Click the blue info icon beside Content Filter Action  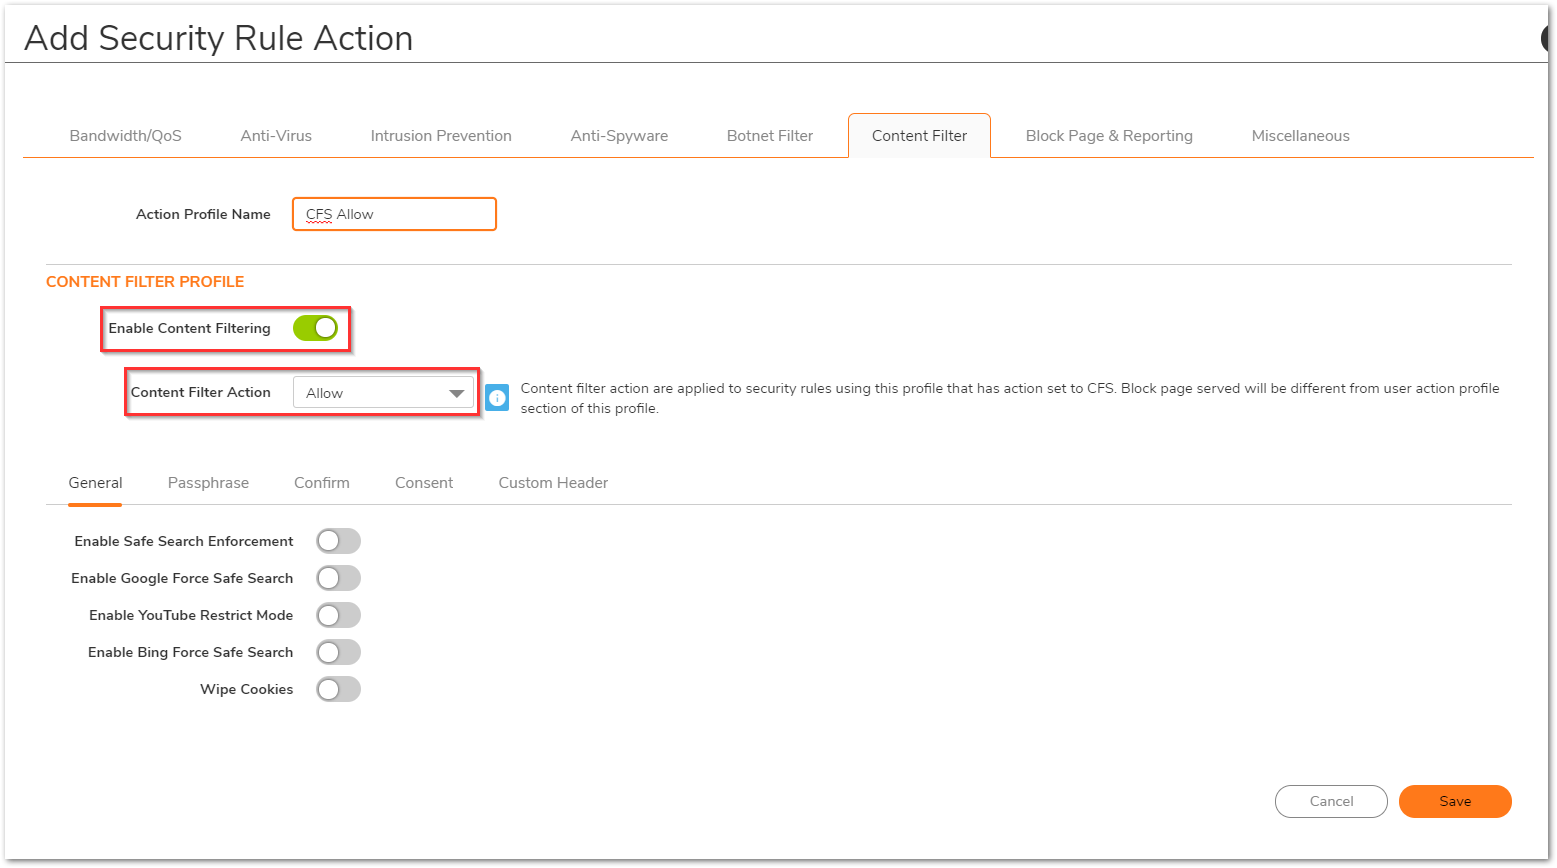click(x=497, y=397)
